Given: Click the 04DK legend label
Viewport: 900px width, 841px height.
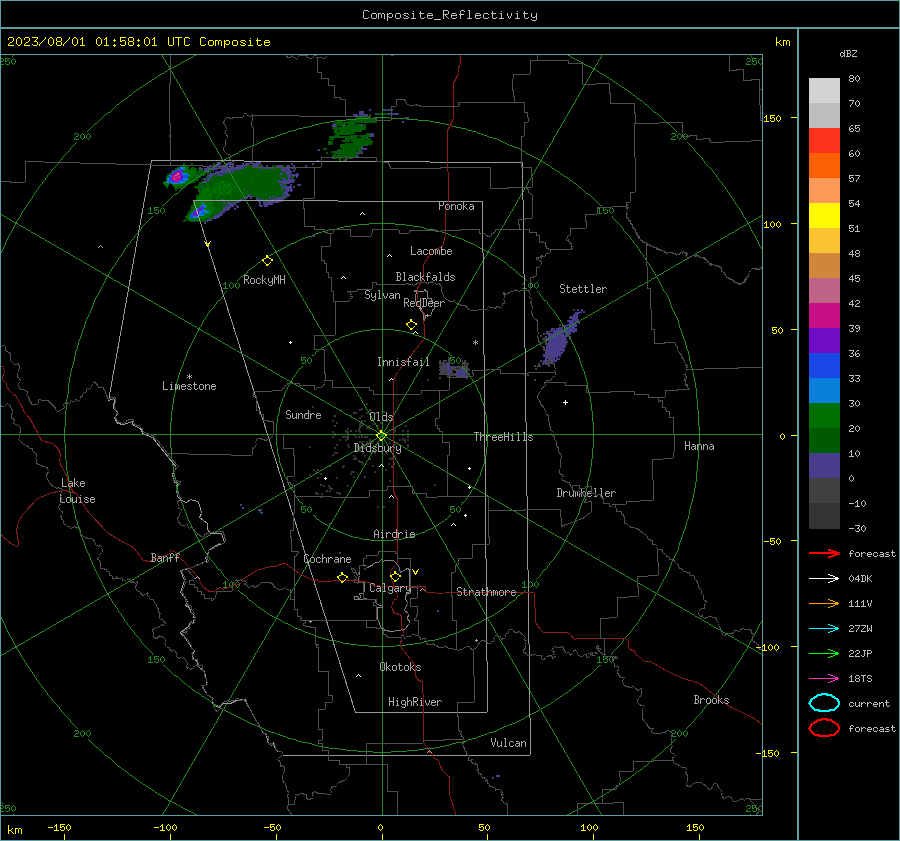Looking at the screenshot, I should coord(860,579).
